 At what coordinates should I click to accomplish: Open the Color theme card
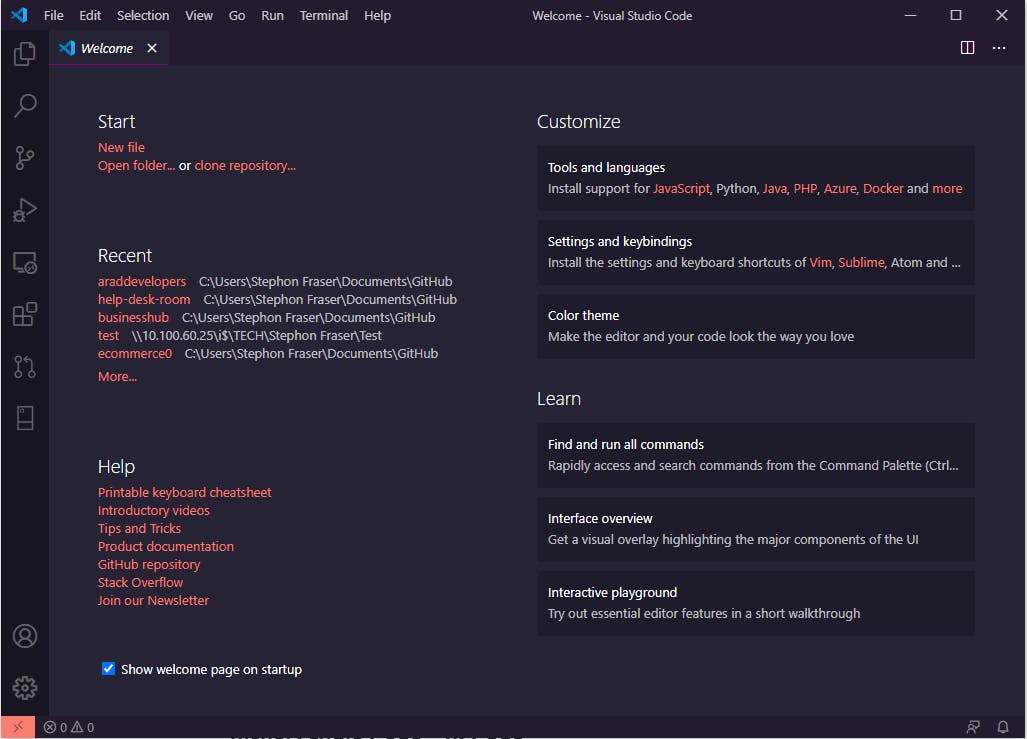click(756, 326)
